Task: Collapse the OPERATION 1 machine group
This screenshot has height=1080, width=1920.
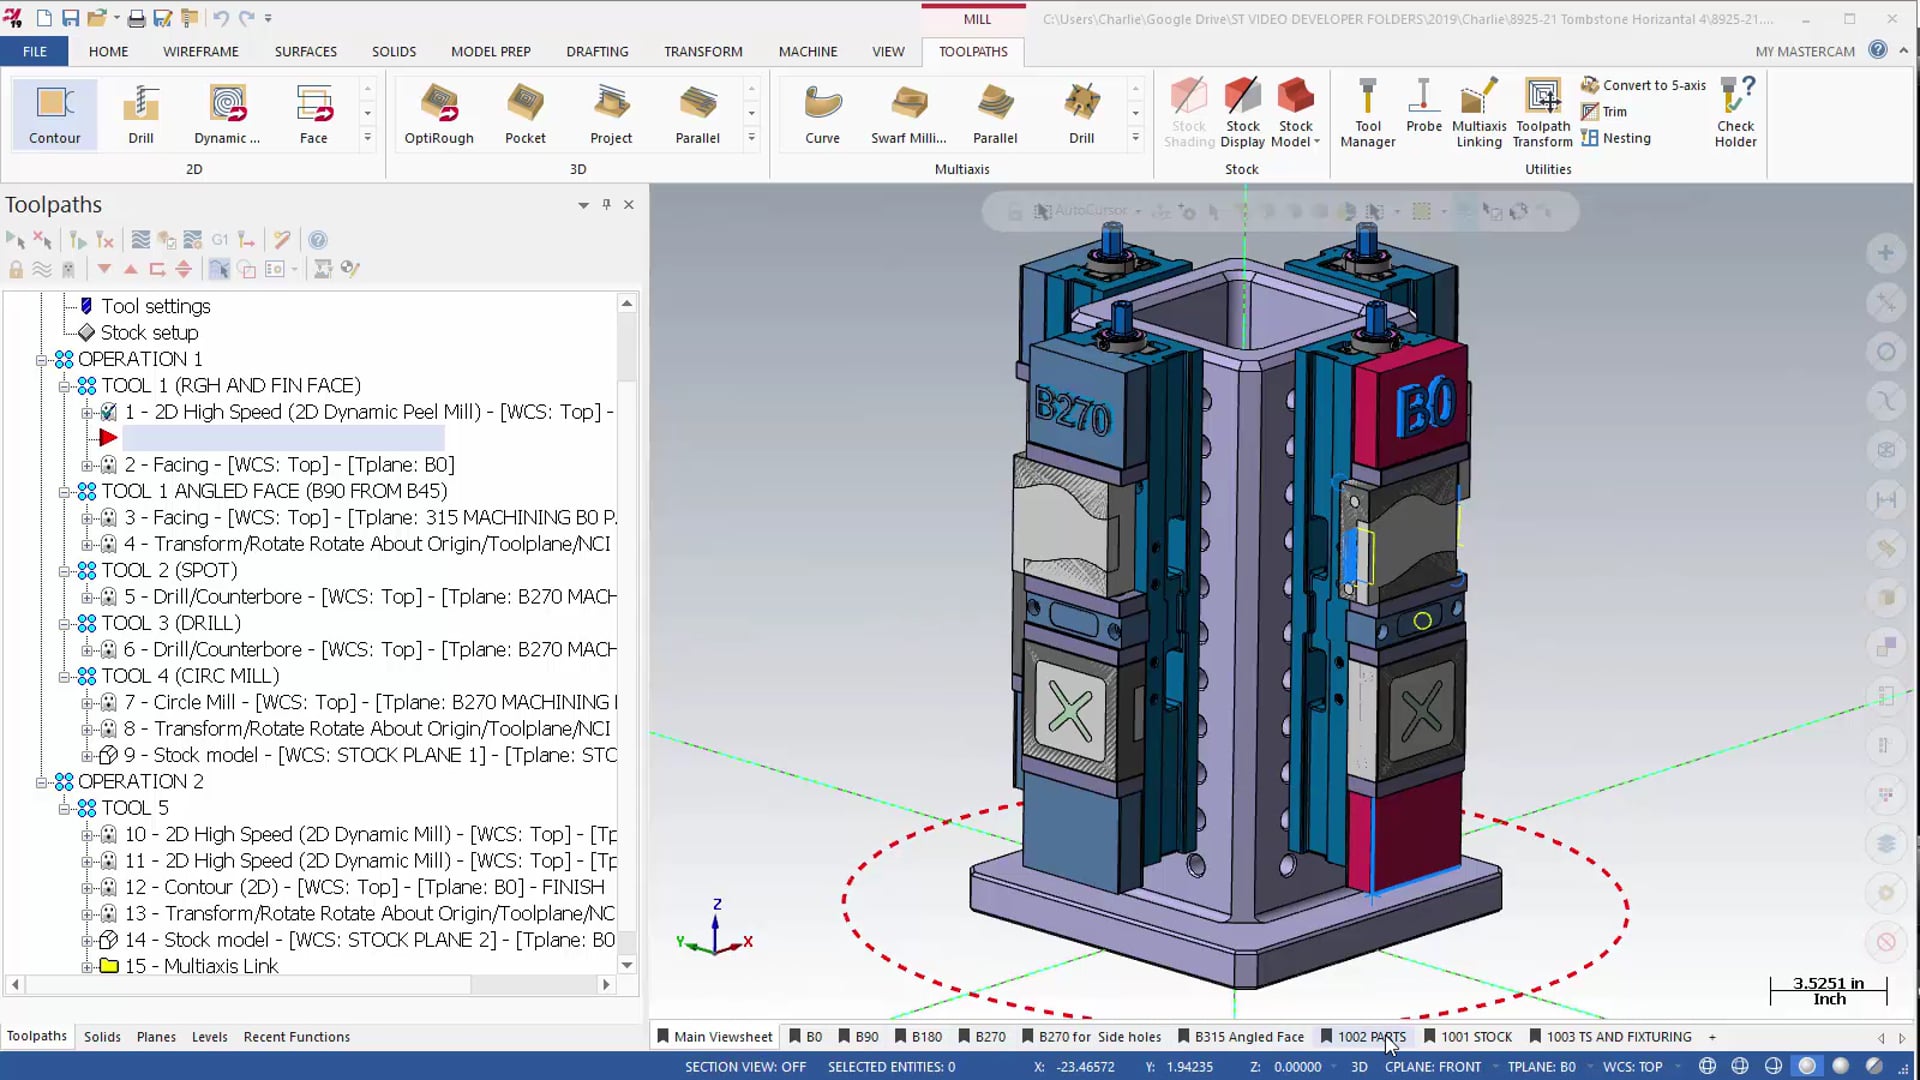Action: click(x=41, y=359)
